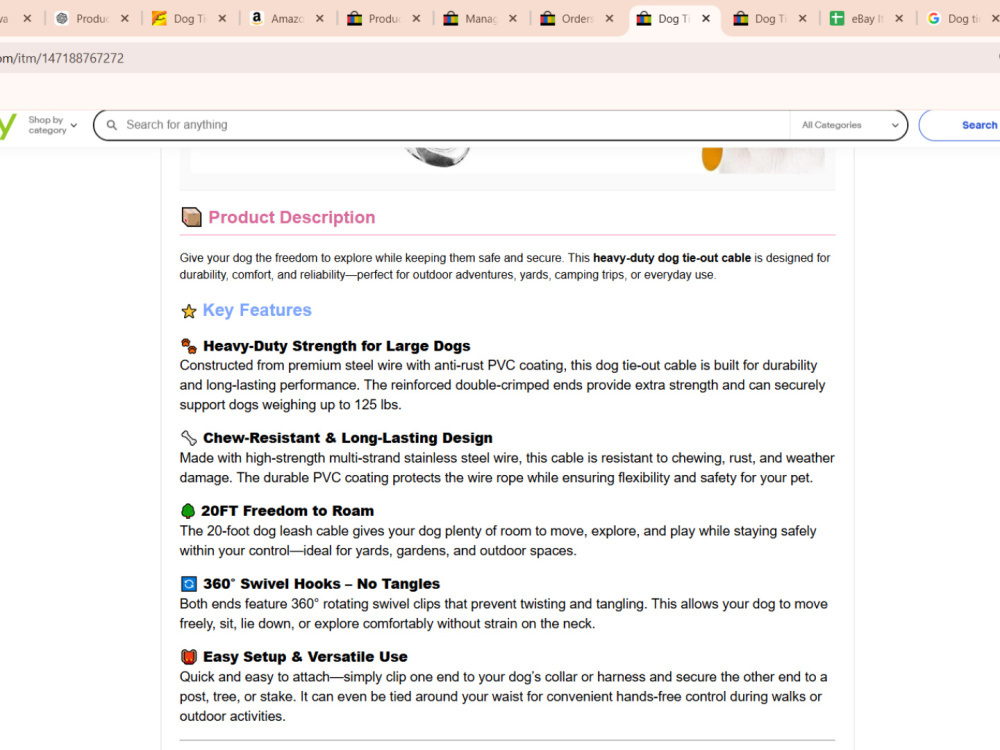
Task: Click the Orders tab eBay favicon
Action: point(547,18)
